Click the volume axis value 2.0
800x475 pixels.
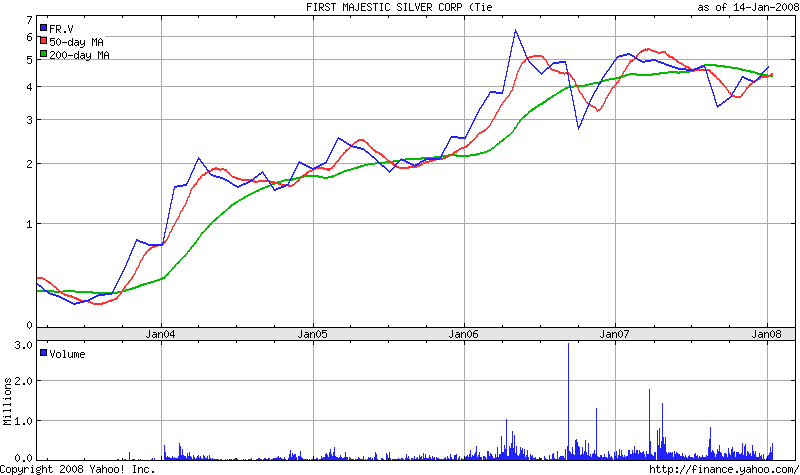click(x=23, y=381)
